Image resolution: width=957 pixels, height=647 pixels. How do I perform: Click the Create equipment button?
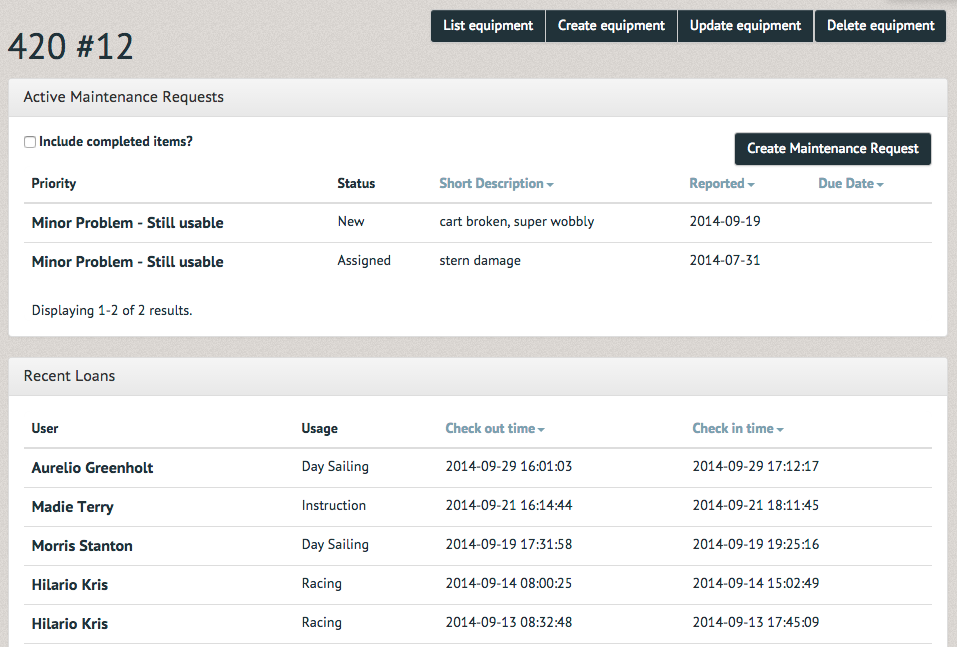click(x=611, y=26)
